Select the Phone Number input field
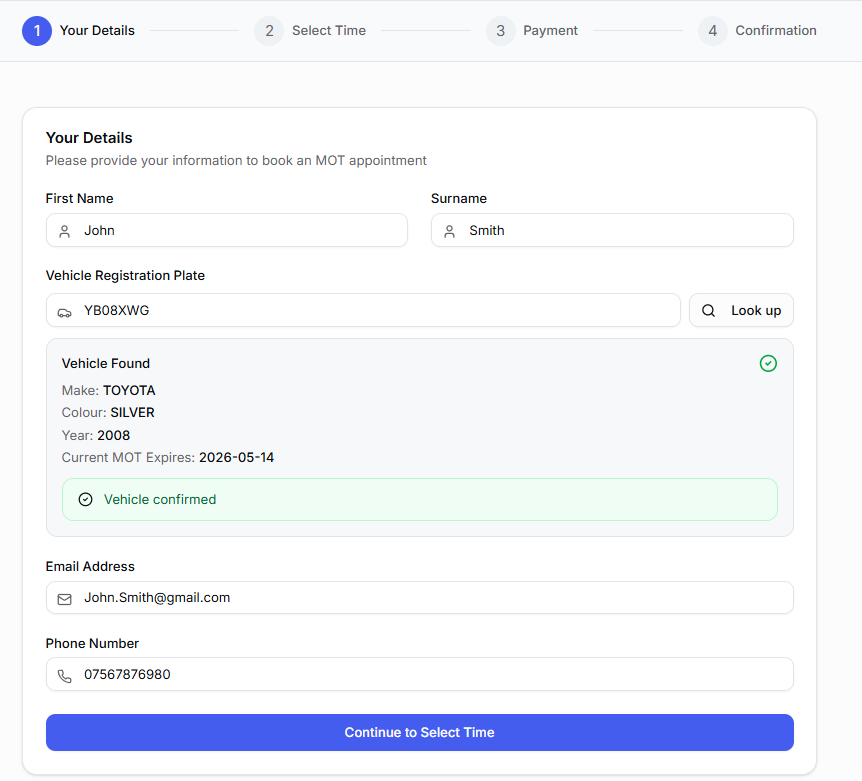The width and height of the screenshot is (862, 781). click(x=419, y=674)
